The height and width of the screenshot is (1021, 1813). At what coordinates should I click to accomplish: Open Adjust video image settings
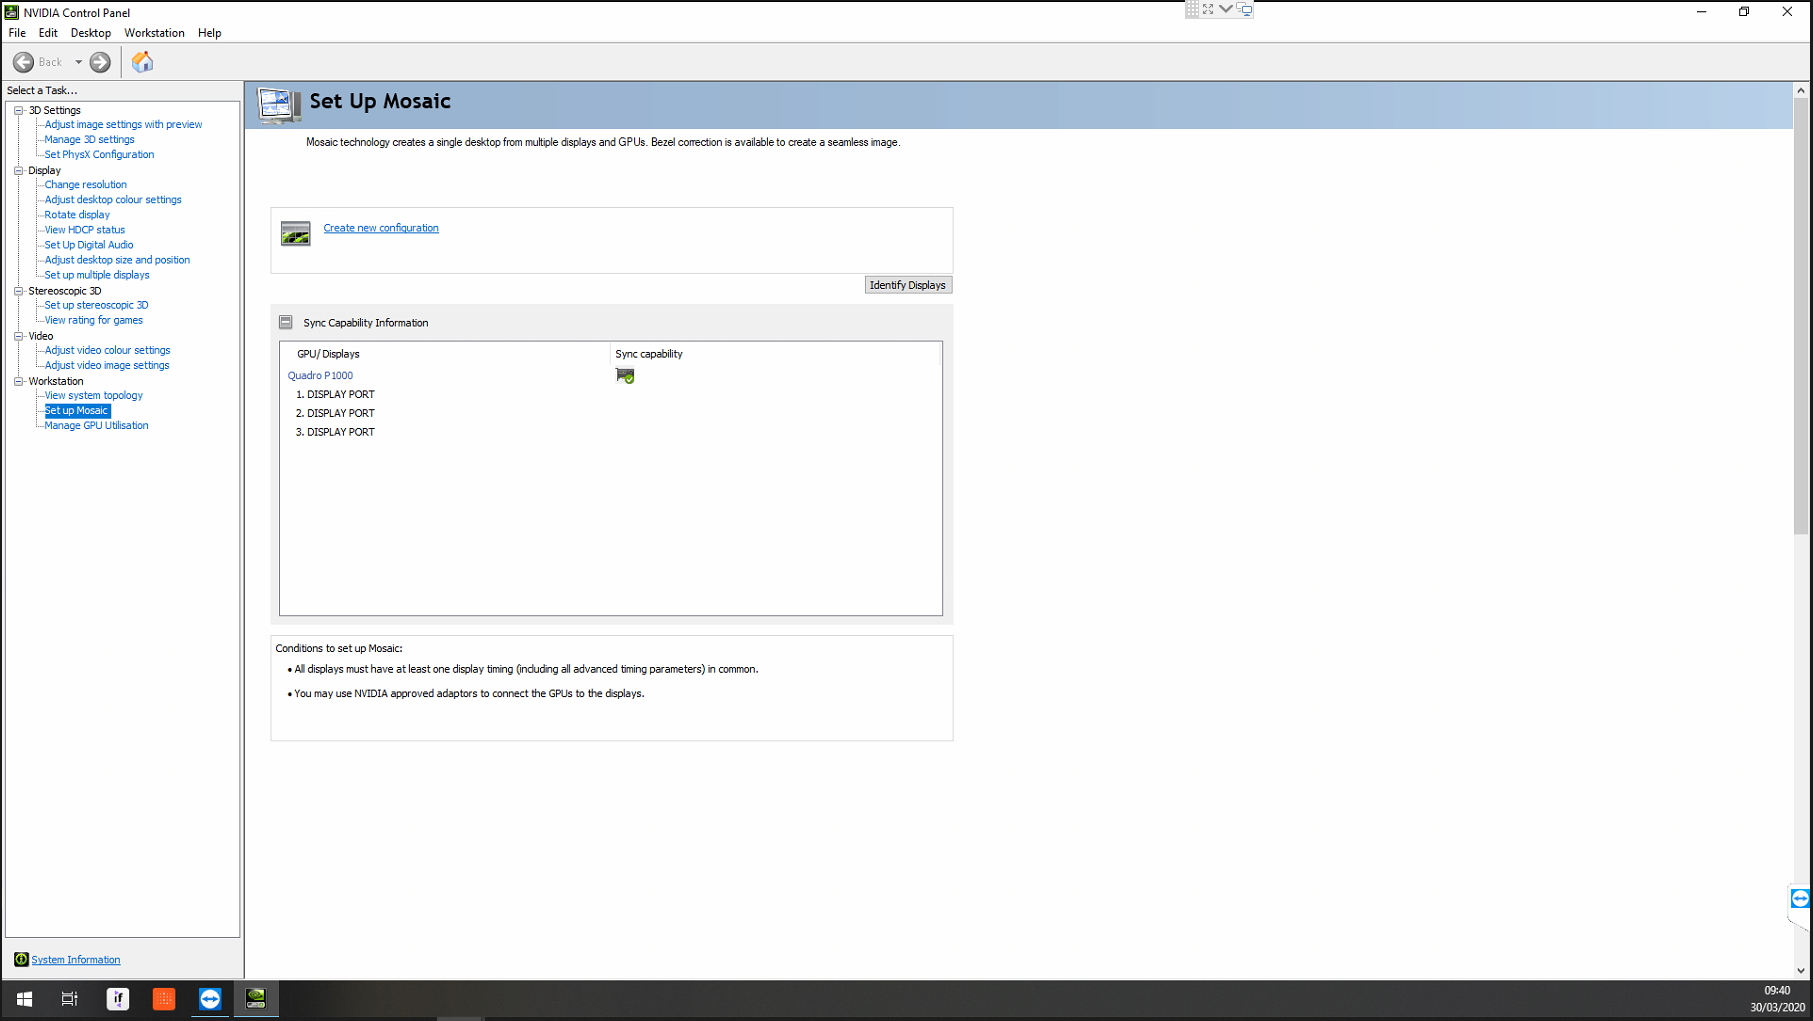coord(107,365)
